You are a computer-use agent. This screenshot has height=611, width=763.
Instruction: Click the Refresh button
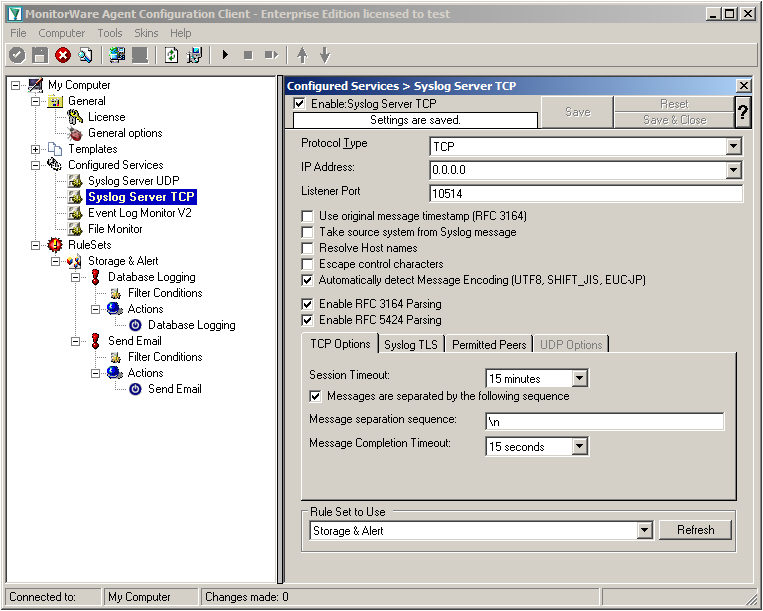[x=695, y=530]
